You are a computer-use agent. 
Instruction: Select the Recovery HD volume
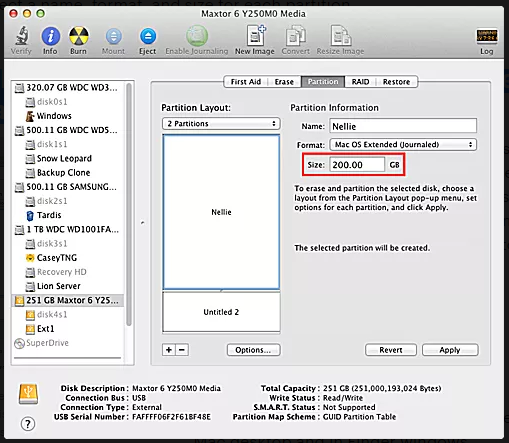click(56, 272)
